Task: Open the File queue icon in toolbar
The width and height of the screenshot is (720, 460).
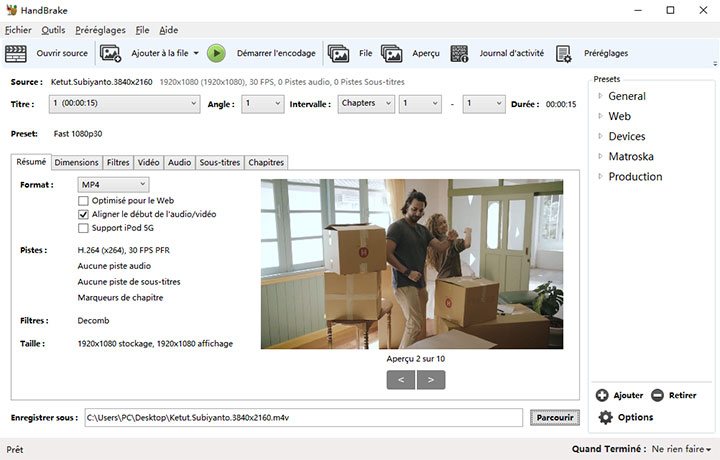Action: [338, 53]
